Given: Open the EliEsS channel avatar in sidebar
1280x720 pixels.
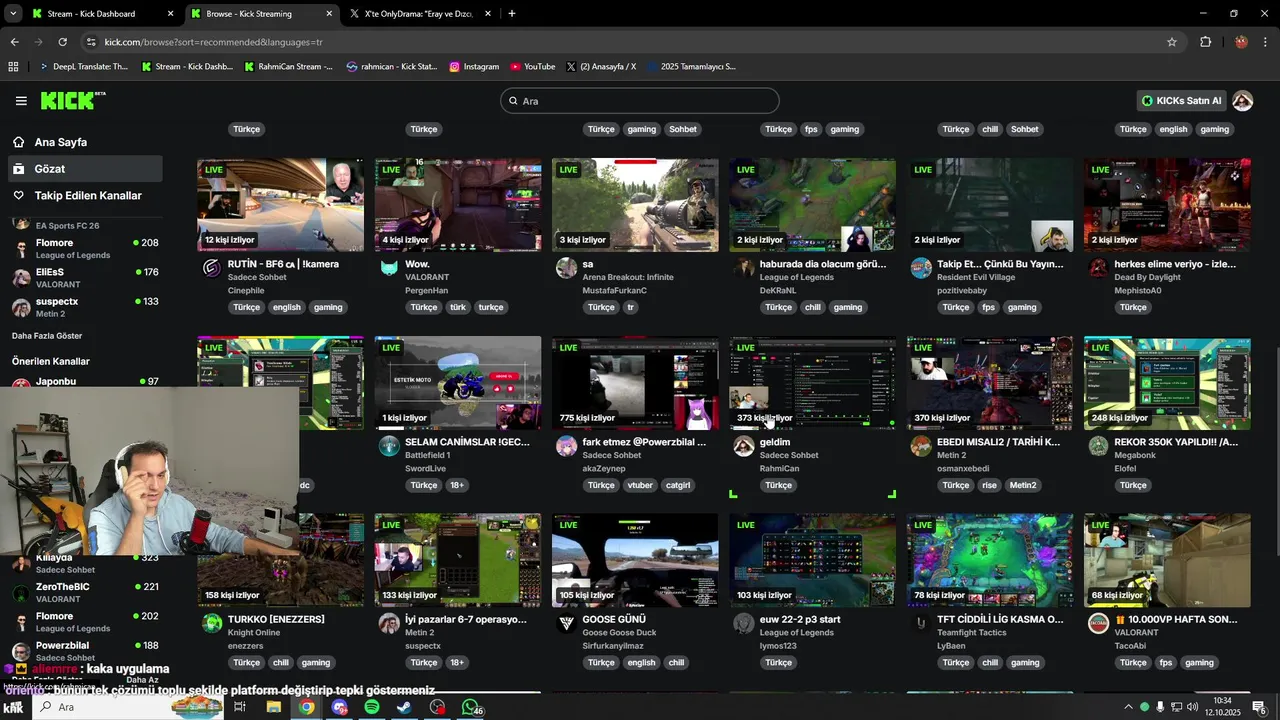Looking at the screenshot, I should coord(20,278).
